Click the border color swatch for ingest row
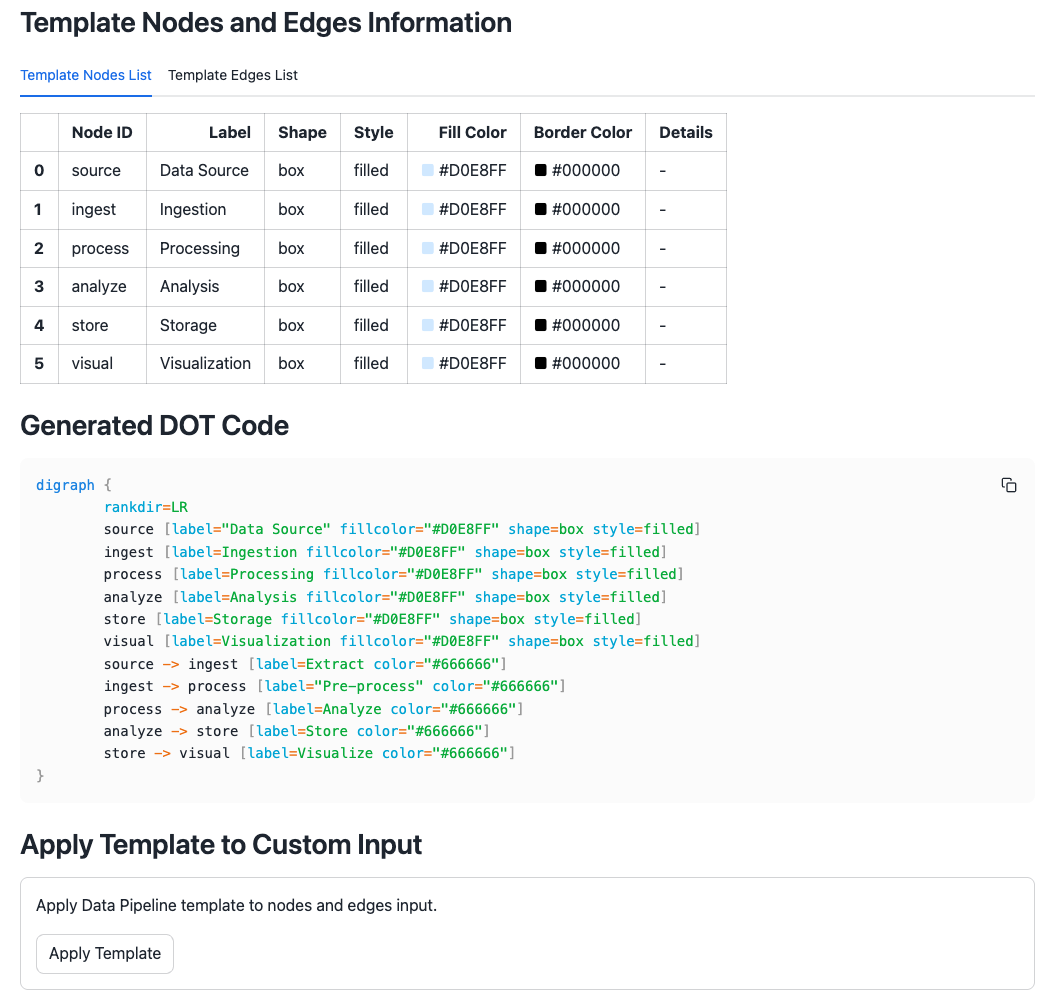Image resolution: width=1052 pixels, height=996 pixels. [x=540, y=209]
